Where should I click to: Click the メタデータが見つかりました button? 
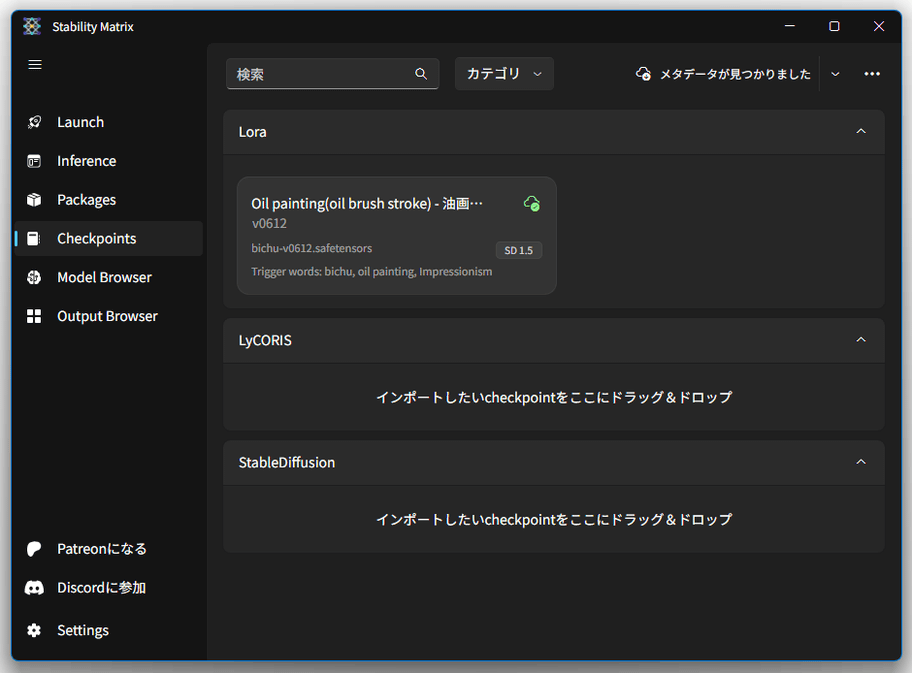[724, 74]
